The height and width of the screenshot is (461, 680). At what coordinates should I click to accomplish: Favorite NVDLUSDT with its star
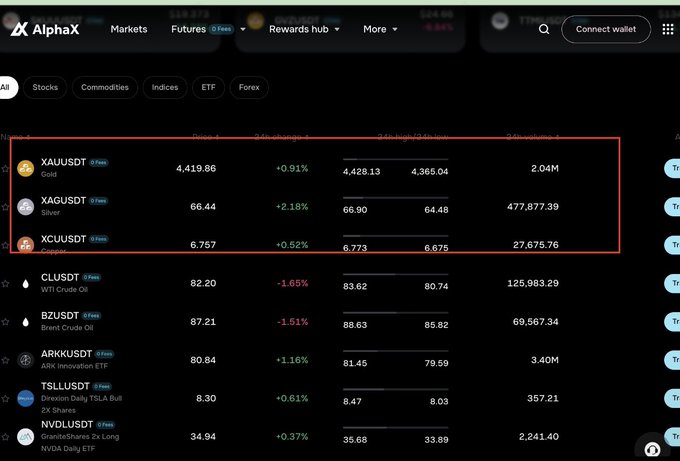coord(5,437)
